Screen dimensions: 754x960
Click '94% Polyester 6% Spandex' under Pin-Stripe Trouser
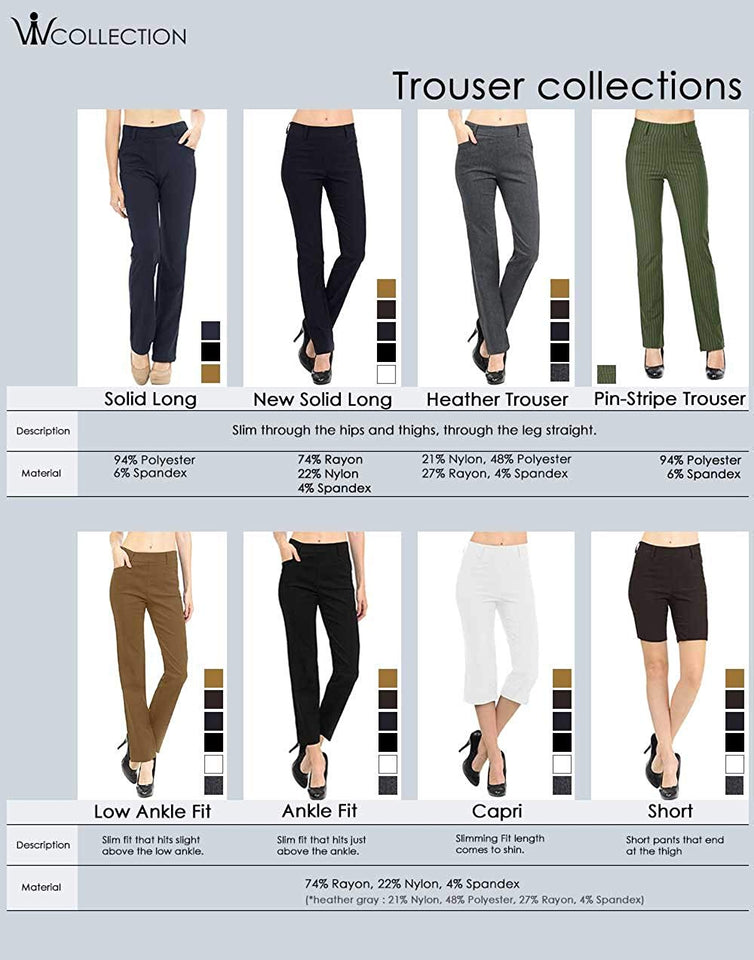(700, 467)
